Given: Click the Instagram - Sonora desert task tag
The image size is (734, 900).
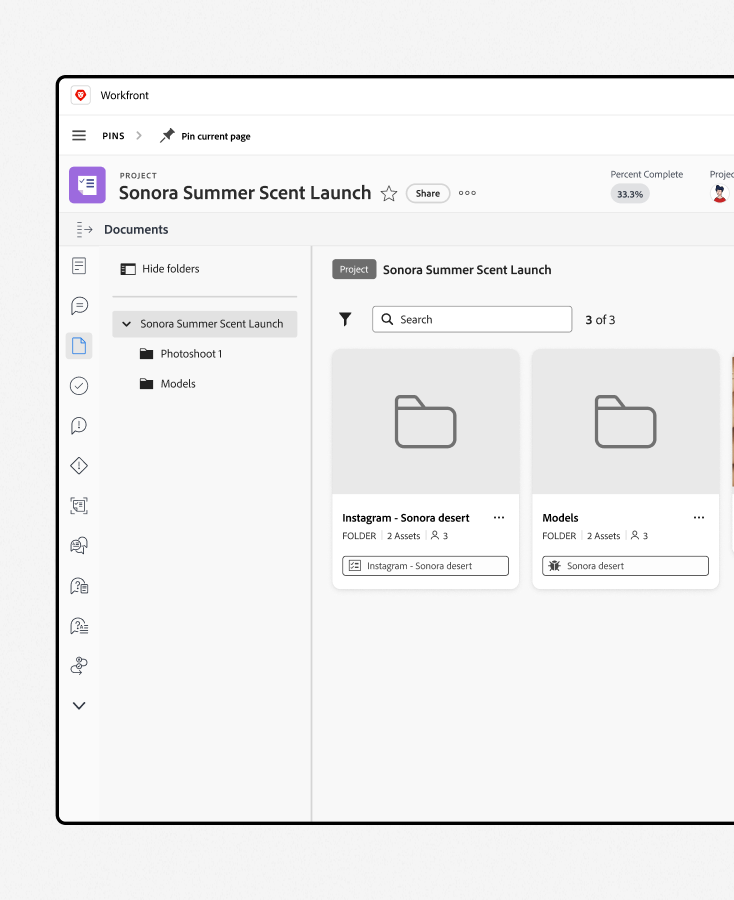Looking at the screenshot, I should tap(425, 566).
